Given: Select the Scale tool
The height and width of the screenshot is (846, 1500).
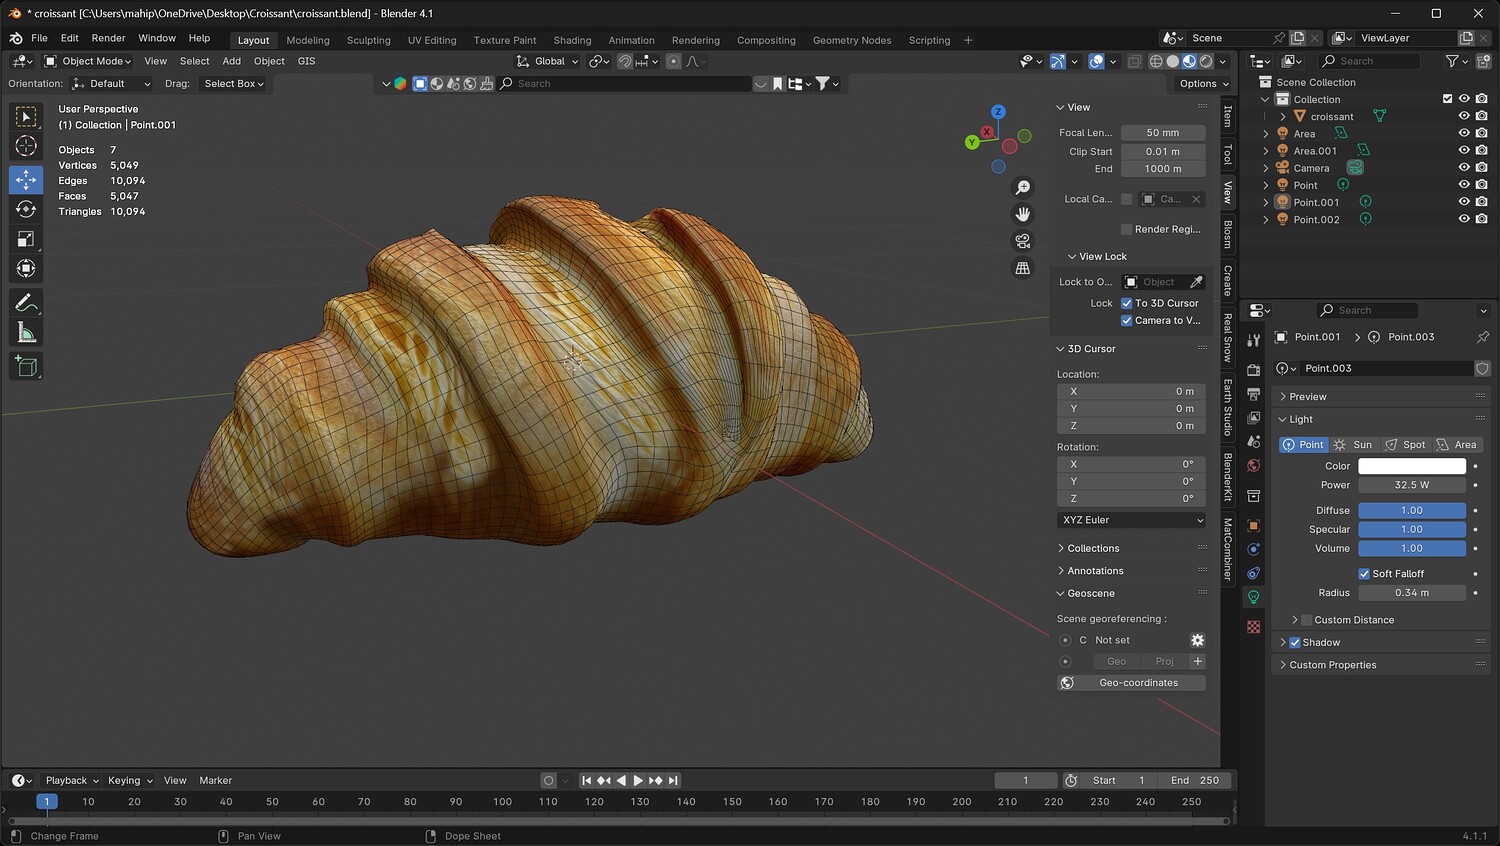Looking at the screenshot, I should (26, 239).
